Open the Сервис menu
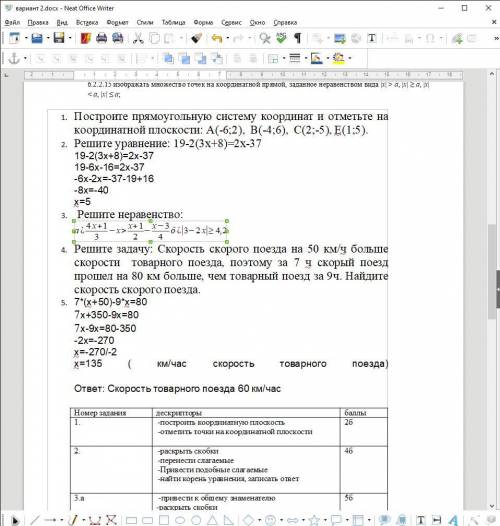500x526 pixels. tap(232, 22)
